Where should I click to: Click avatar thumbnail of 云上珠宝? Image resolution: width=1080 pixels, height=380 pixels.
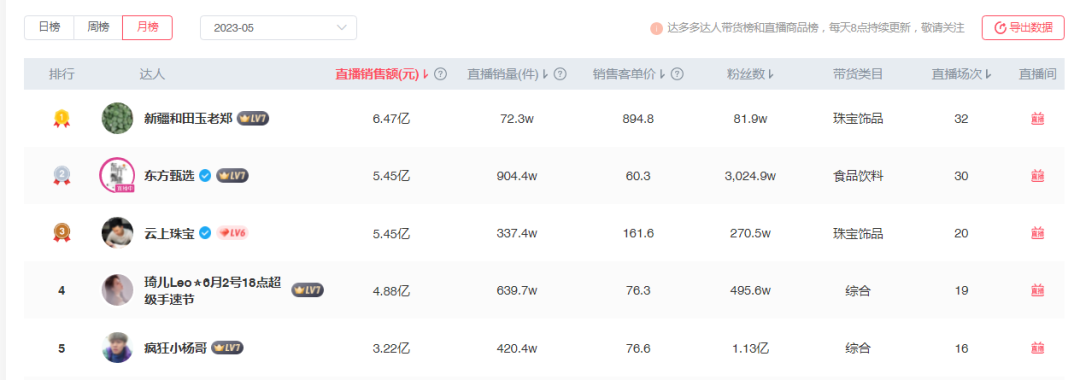[117, 233]
